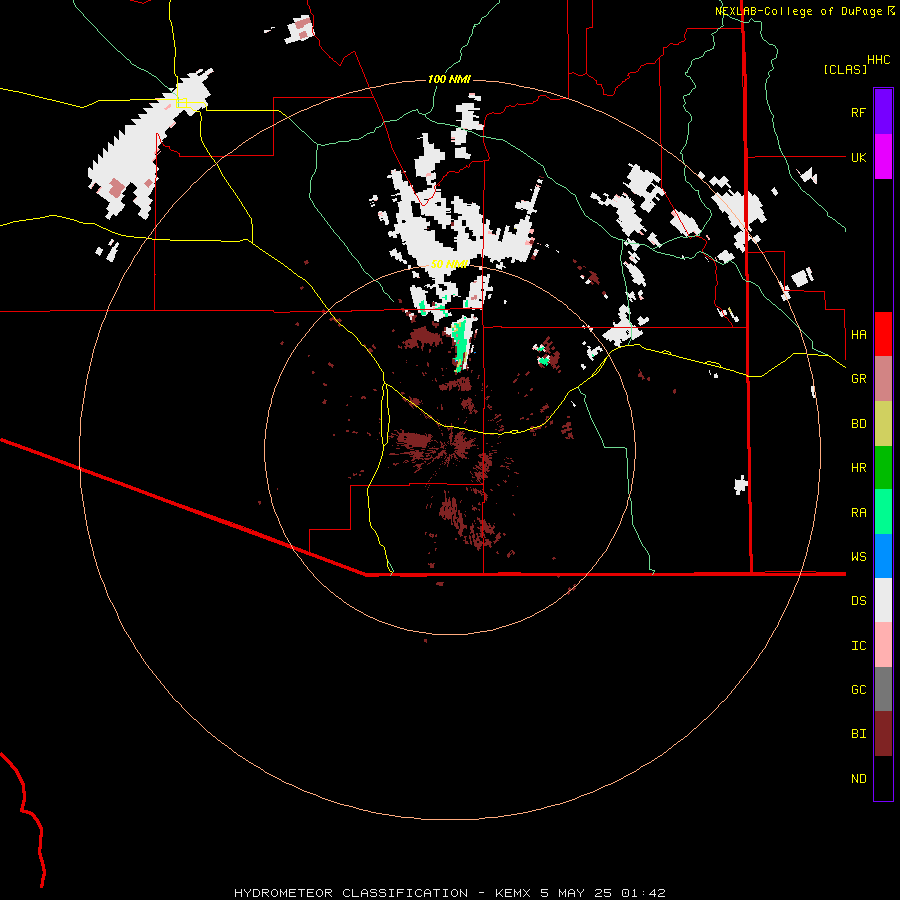
Task: Click the ND legend label
Action: 858,778
